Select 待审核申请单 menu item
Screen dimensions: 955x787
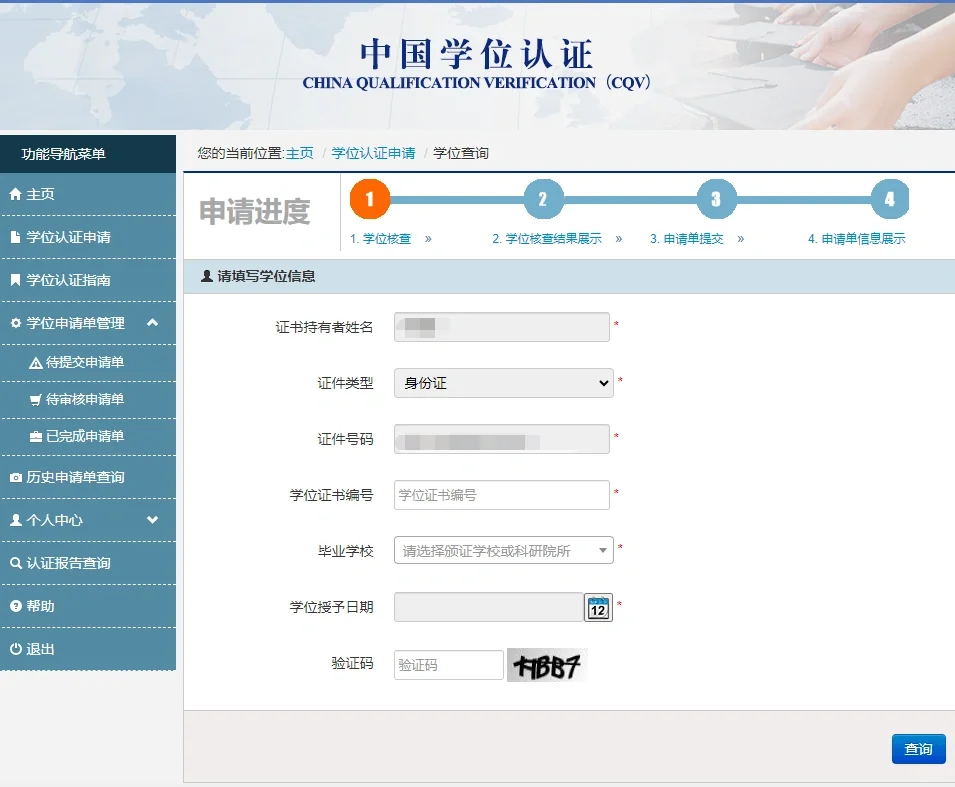coord(84,400)
